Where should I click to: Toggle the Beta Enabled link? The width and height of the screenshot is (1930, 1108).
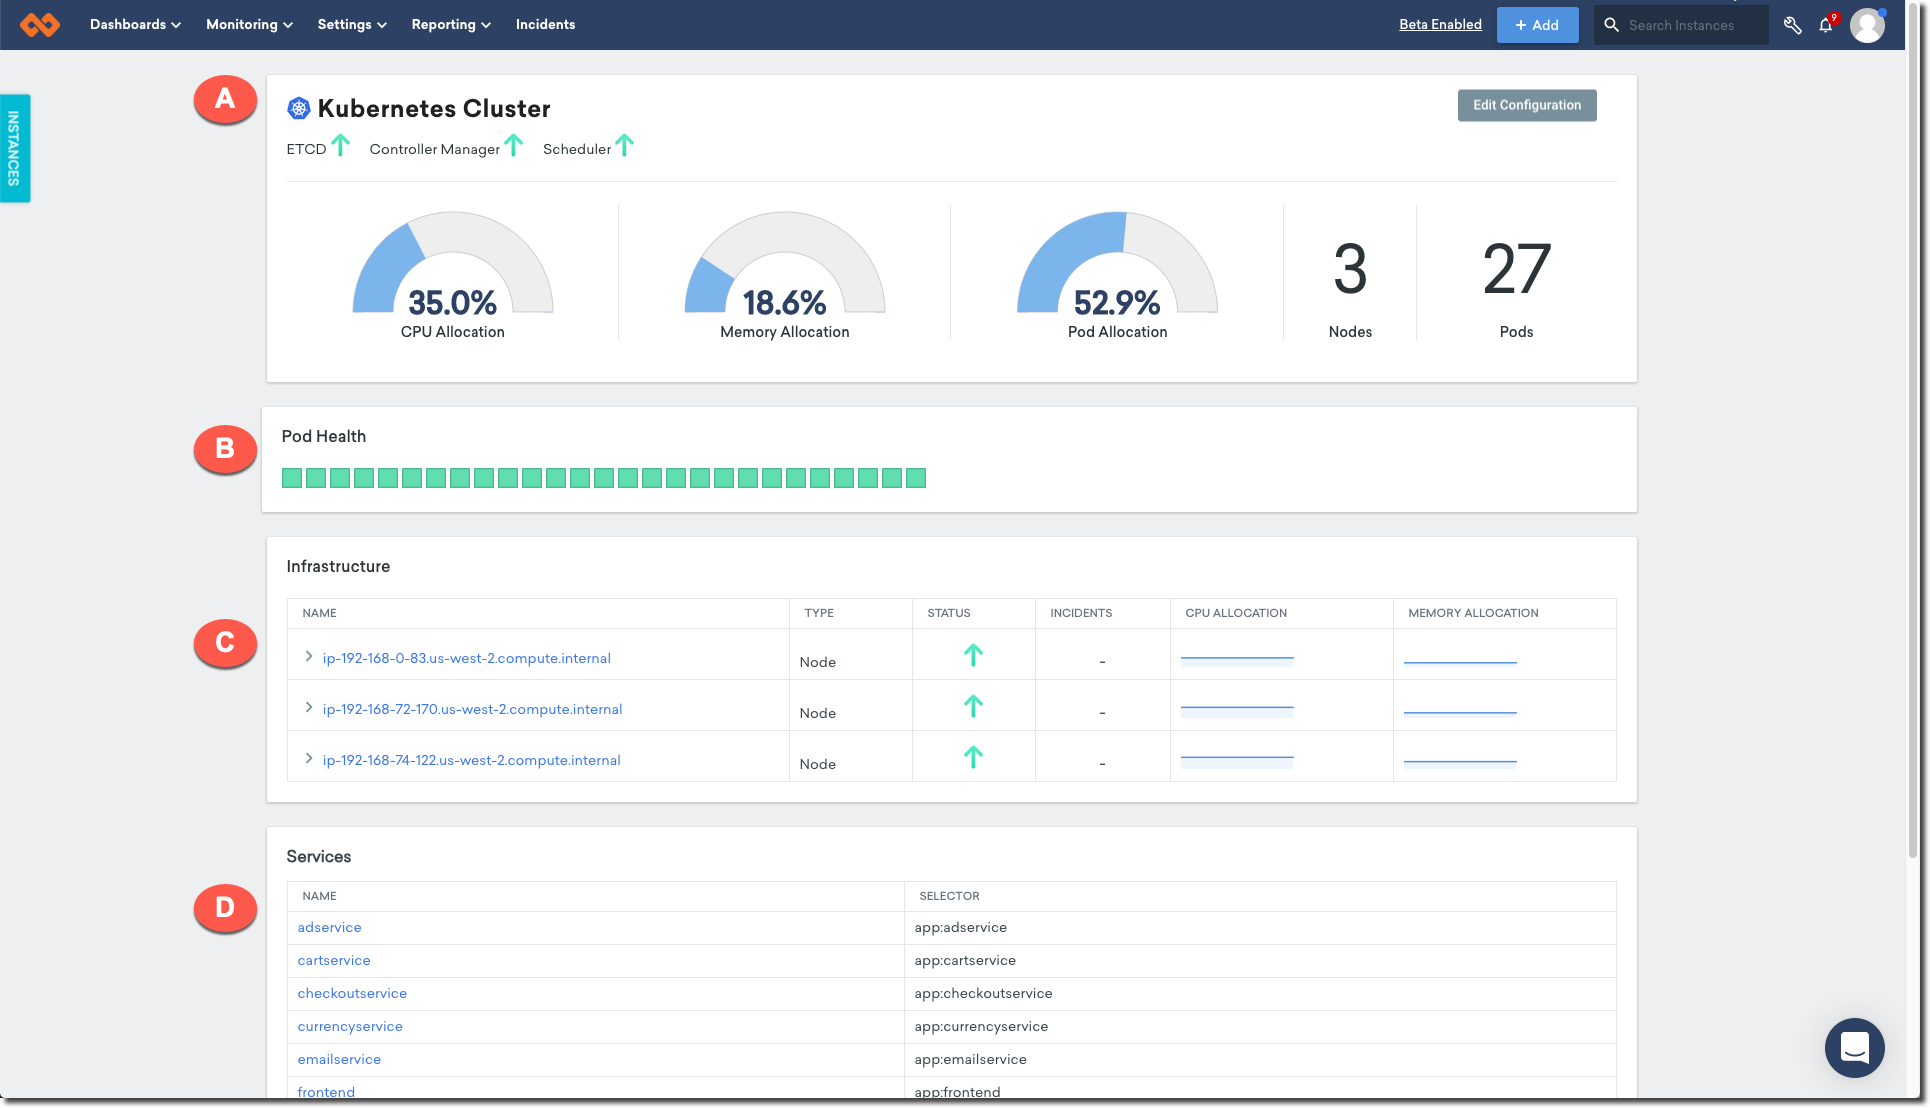pyautogui.click(x=1440, y=24)
